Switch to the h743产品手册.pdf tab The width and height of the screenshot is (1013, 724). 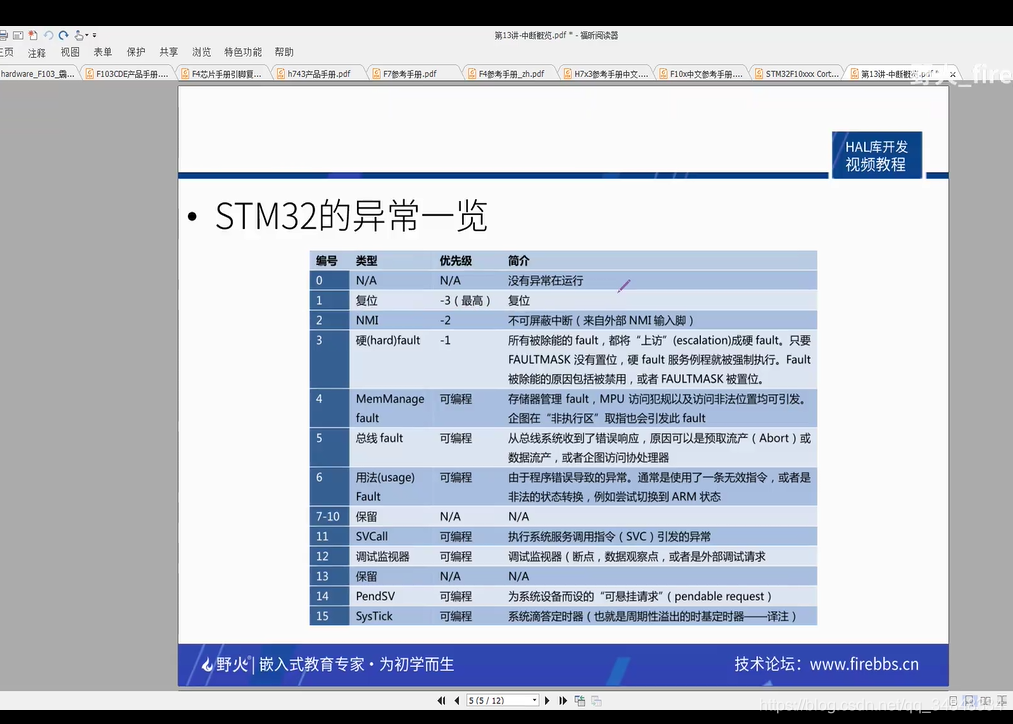(318, 74)
